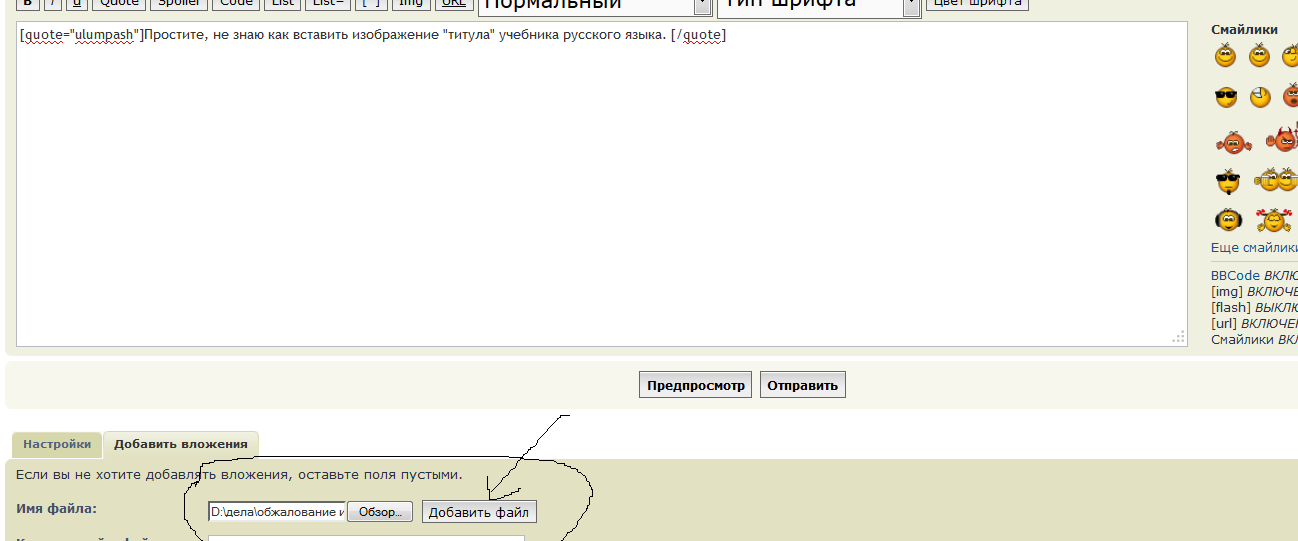Insert the smiley right of the sunglasses one

pyautogui.click(x=1260, y=97)
